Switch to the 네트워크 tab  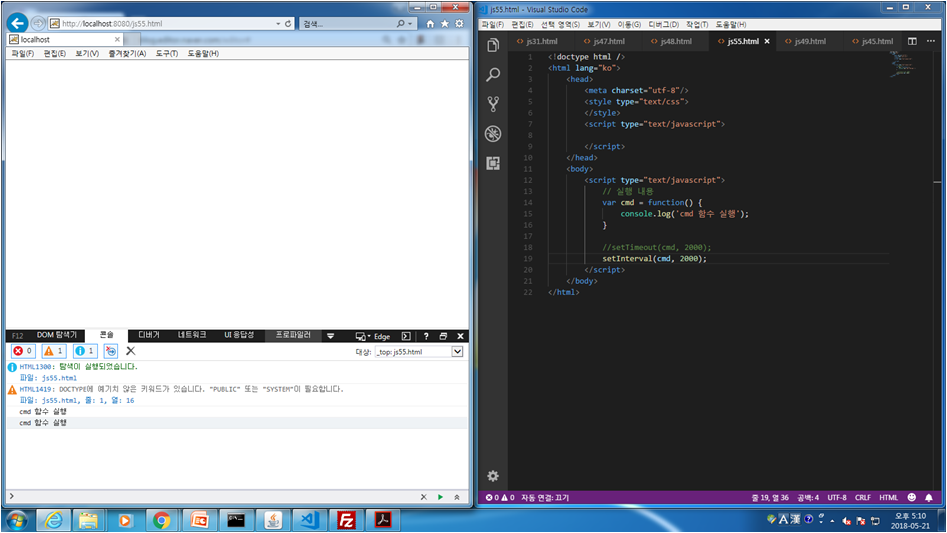(192, 335)
